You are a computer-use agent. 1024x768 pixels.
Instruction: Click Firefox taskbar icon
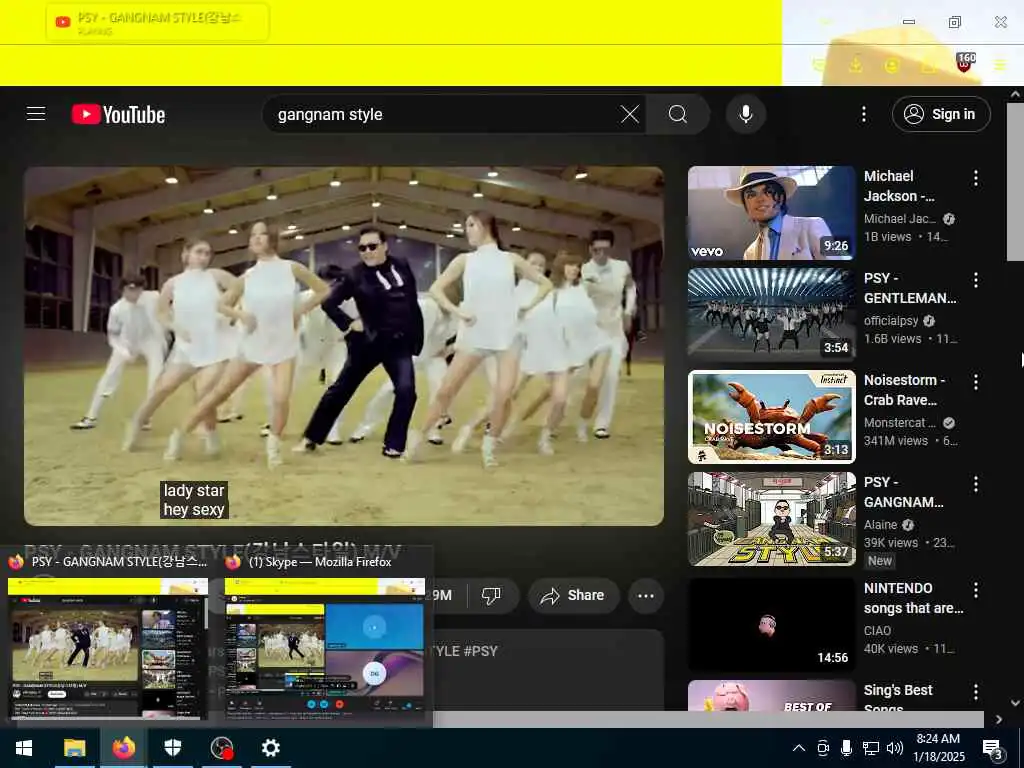pyautogui.click(x=123, y=748)
